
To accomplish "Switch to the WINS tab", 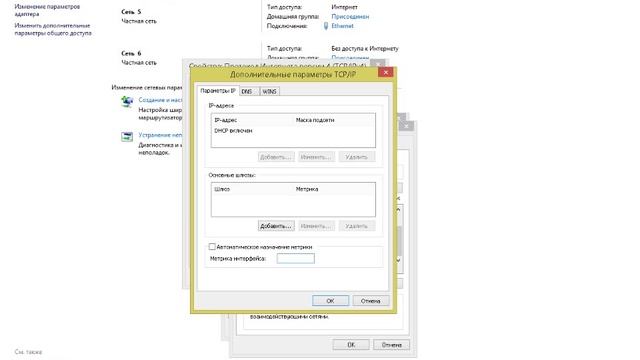I will [269, 91].
